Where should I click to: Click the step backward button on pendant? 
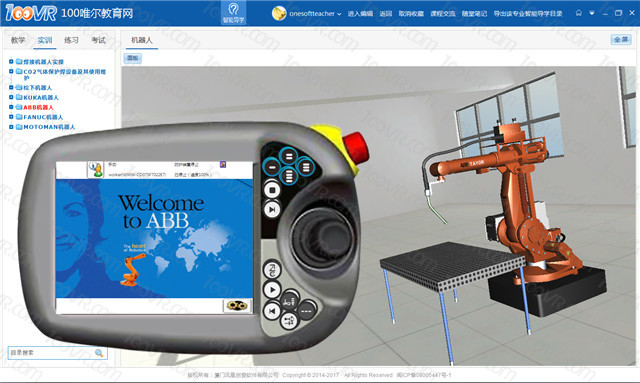tap(271, 311)
